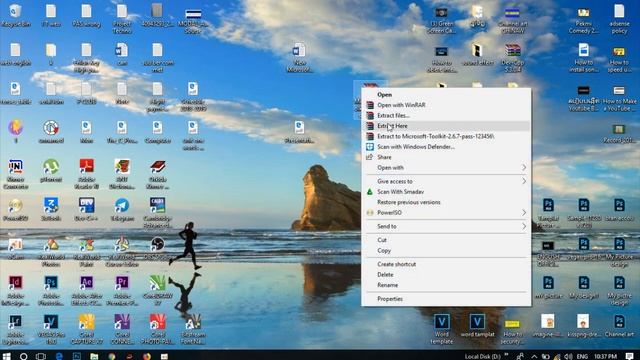Click the volume speaker tray icon

pyautogui.click(x=568, y=356)
